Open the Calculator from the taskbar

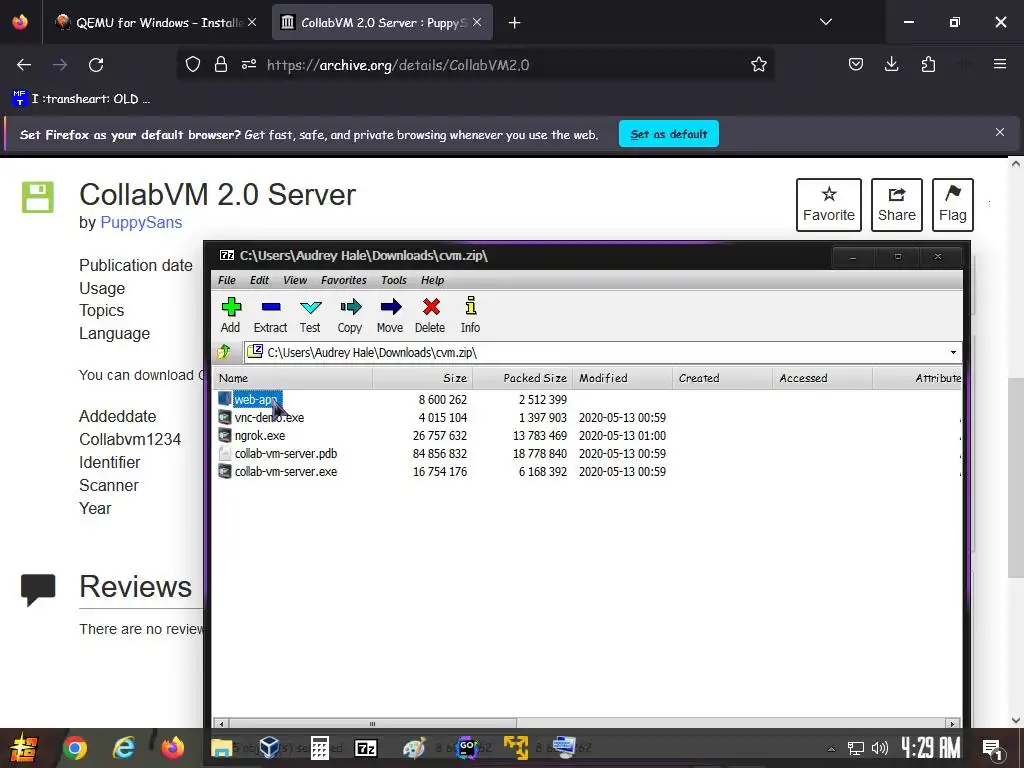click(319, 748)
